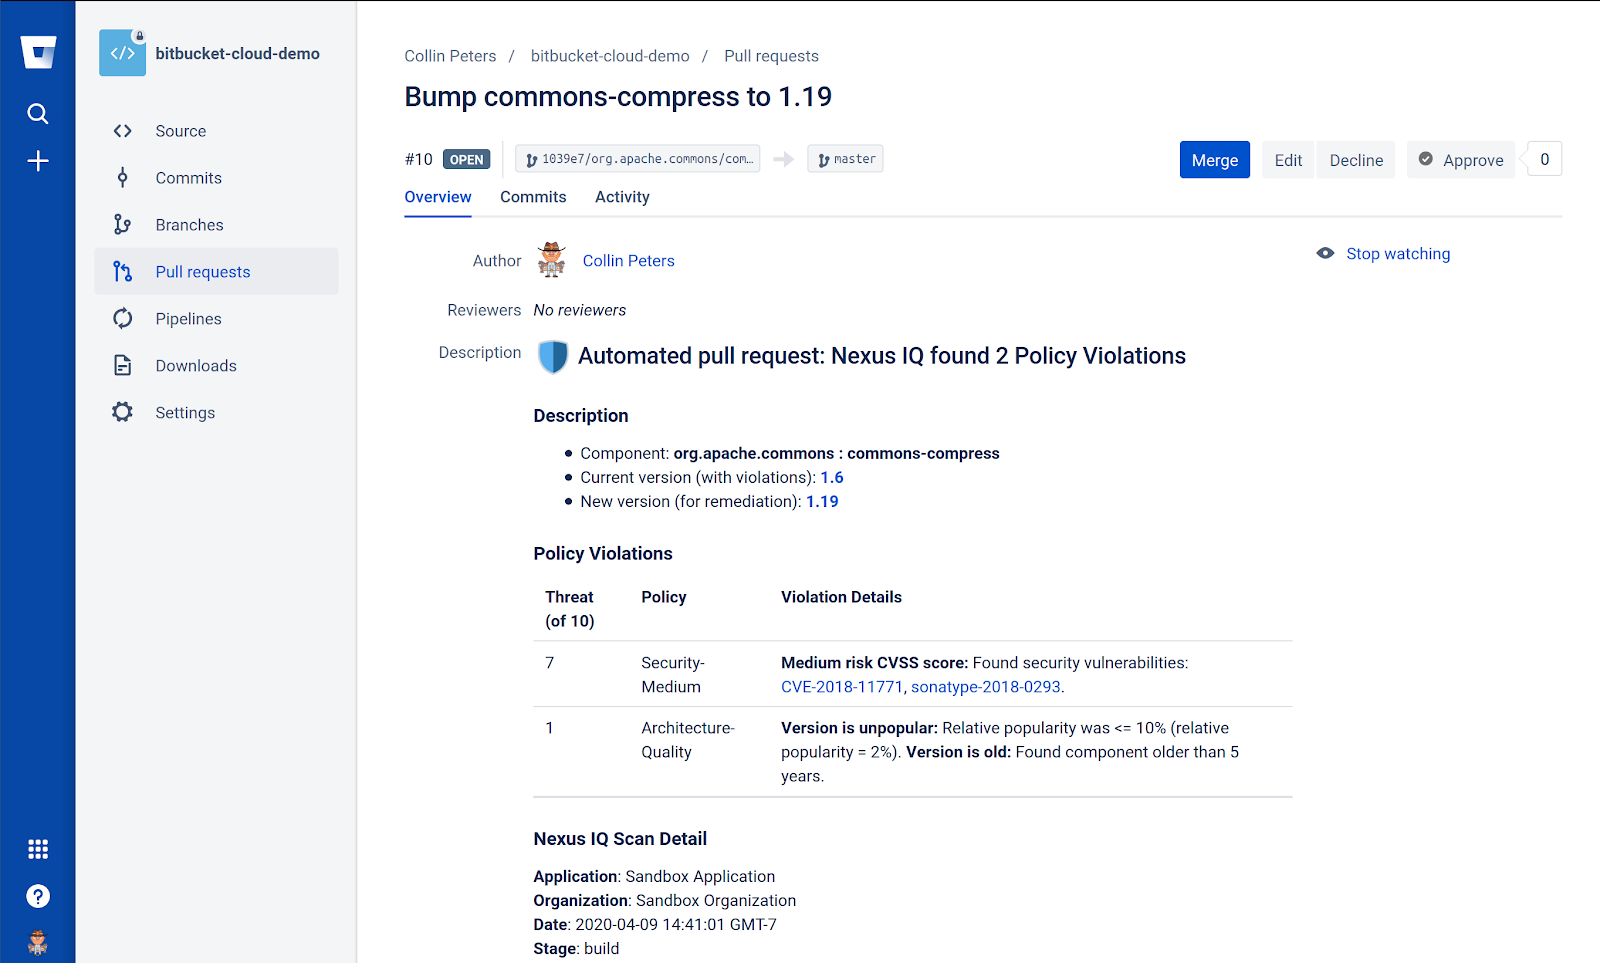1600x963 pixels.
Task: Stop watching this pull request
Action: coord(1398,253)
